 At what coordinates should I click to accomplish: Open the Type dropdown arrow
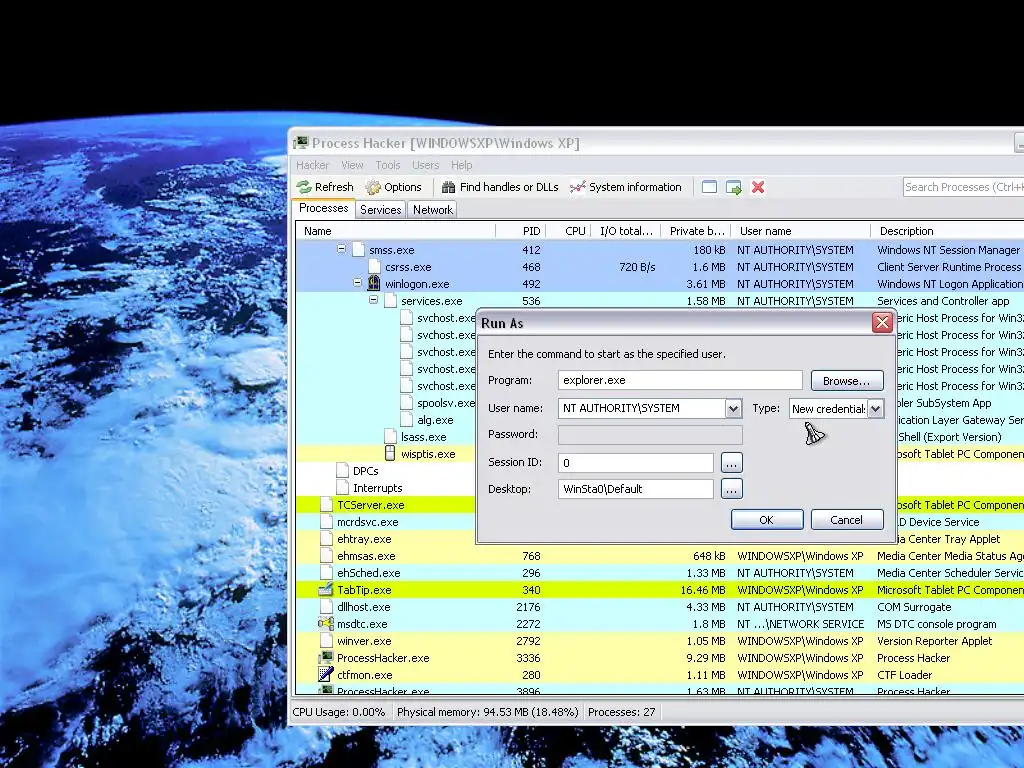coord(875,409)
